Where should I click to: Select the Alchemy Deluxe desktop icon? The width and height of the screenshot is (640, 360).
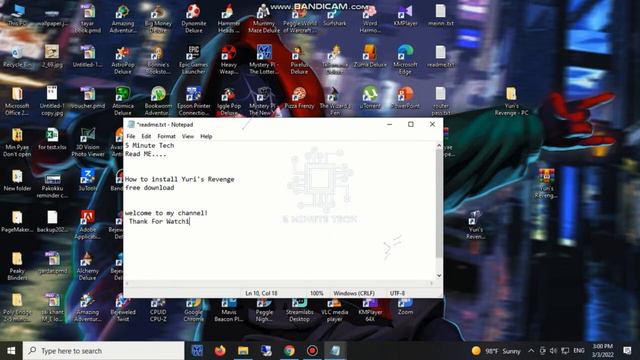point(88,266)
